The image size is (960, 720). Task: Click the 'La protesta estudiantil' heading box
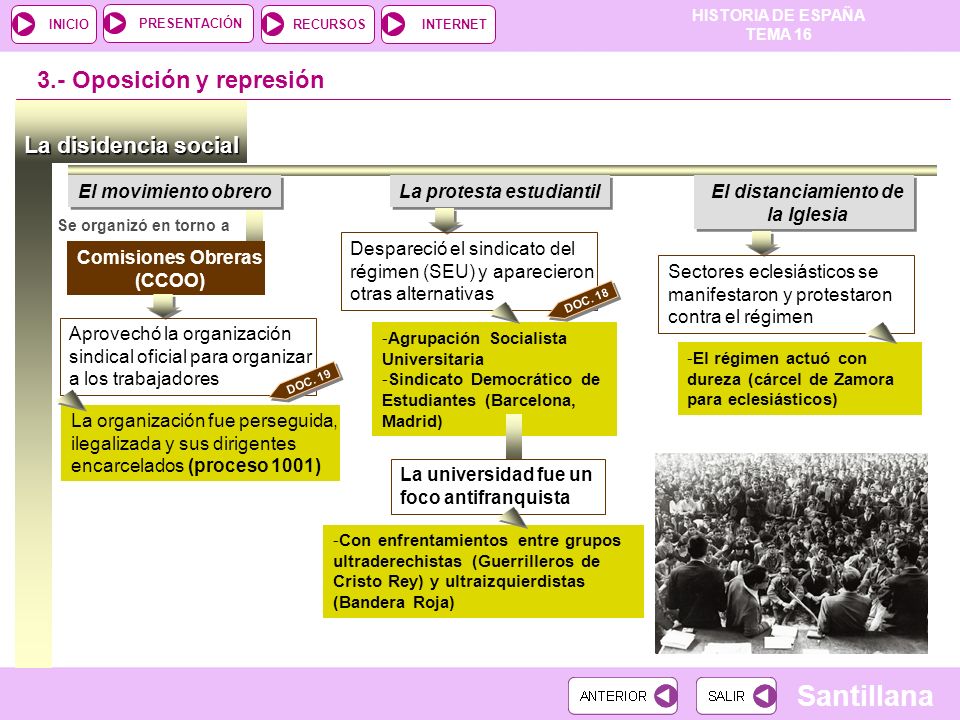coord(500,192)
